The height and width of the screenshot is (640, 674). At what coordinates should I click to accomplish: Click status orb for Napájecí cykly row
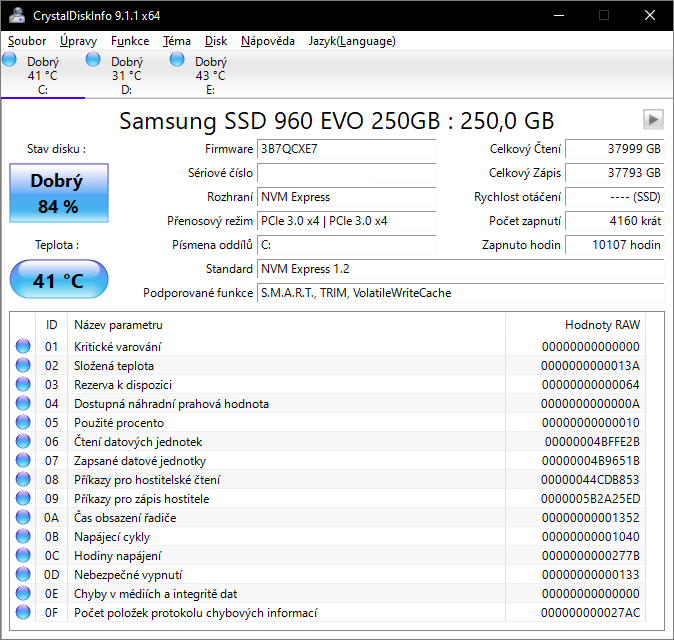coord(23,536)
